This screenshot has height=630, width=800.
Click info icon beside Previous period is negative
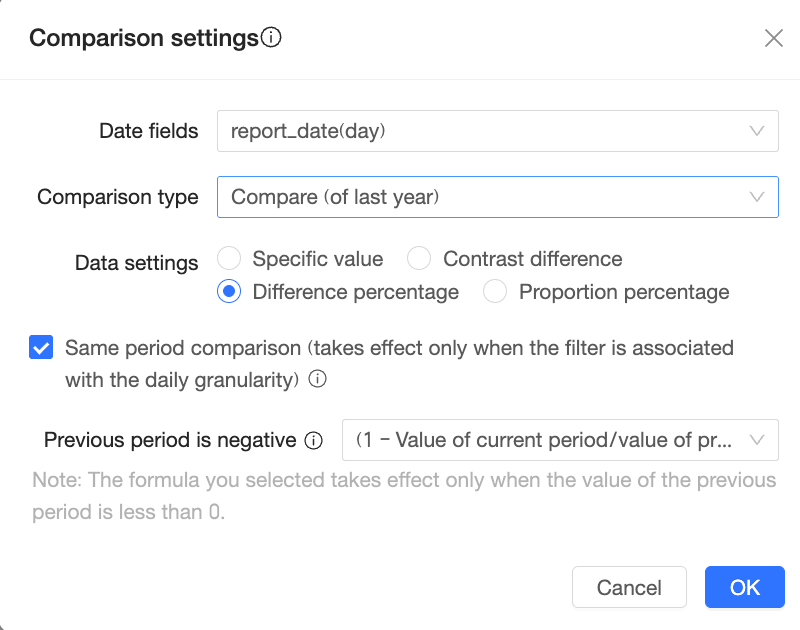[x=313, y=440]
